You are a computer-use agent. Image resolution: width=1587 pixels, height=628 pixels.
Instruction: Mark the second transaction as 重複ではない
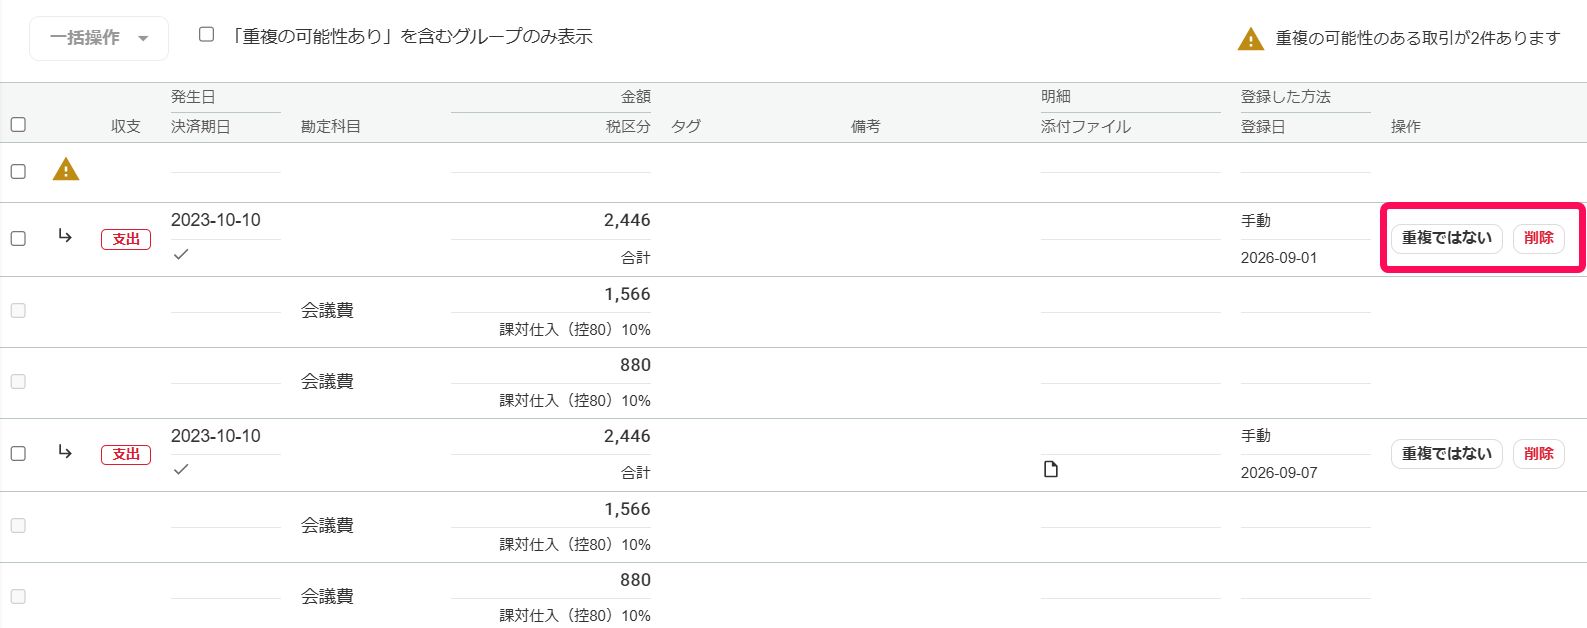point(1446,454)
